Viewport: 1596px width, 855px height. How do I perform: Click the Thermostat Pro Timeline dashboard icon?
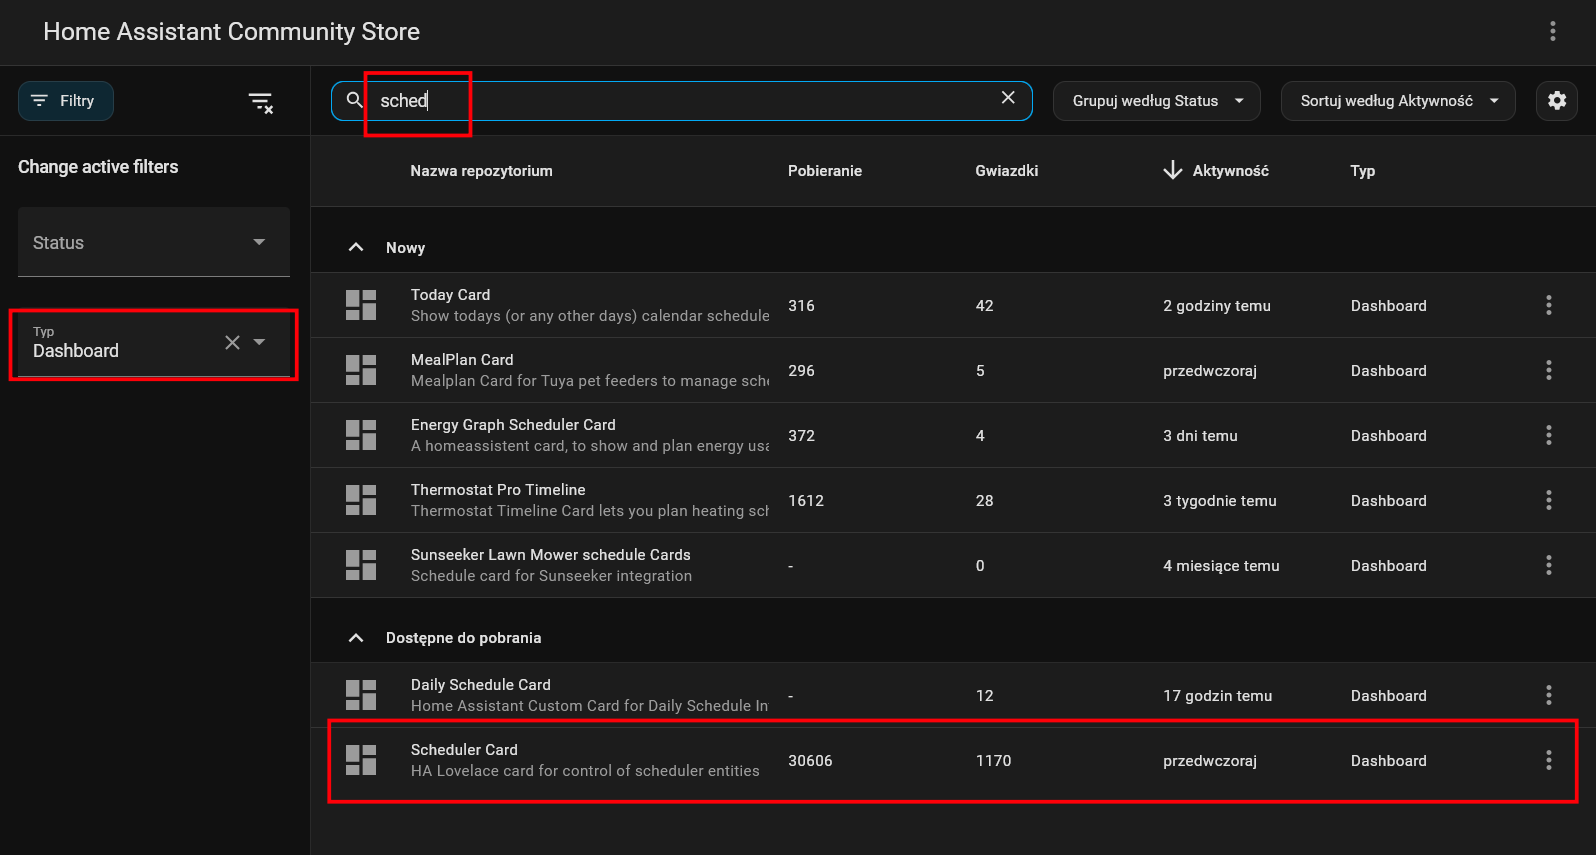pos(361,500)
